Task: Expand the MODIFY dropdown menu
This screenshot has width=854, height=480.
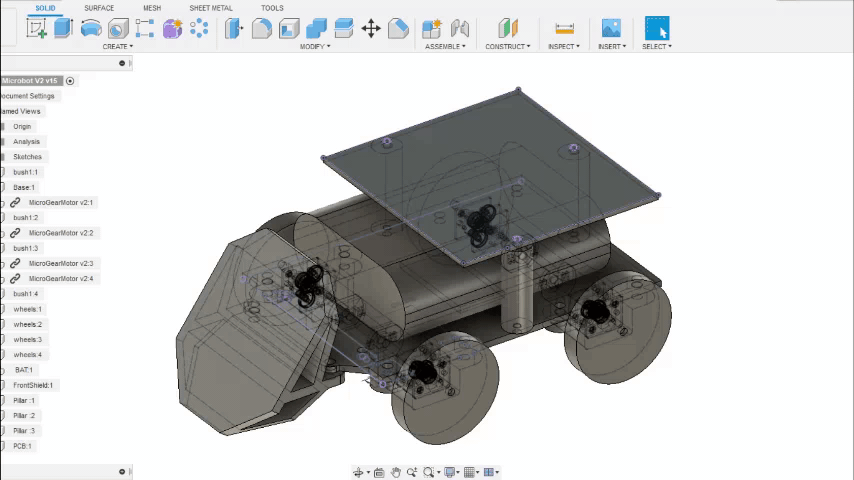Action: 314,46
